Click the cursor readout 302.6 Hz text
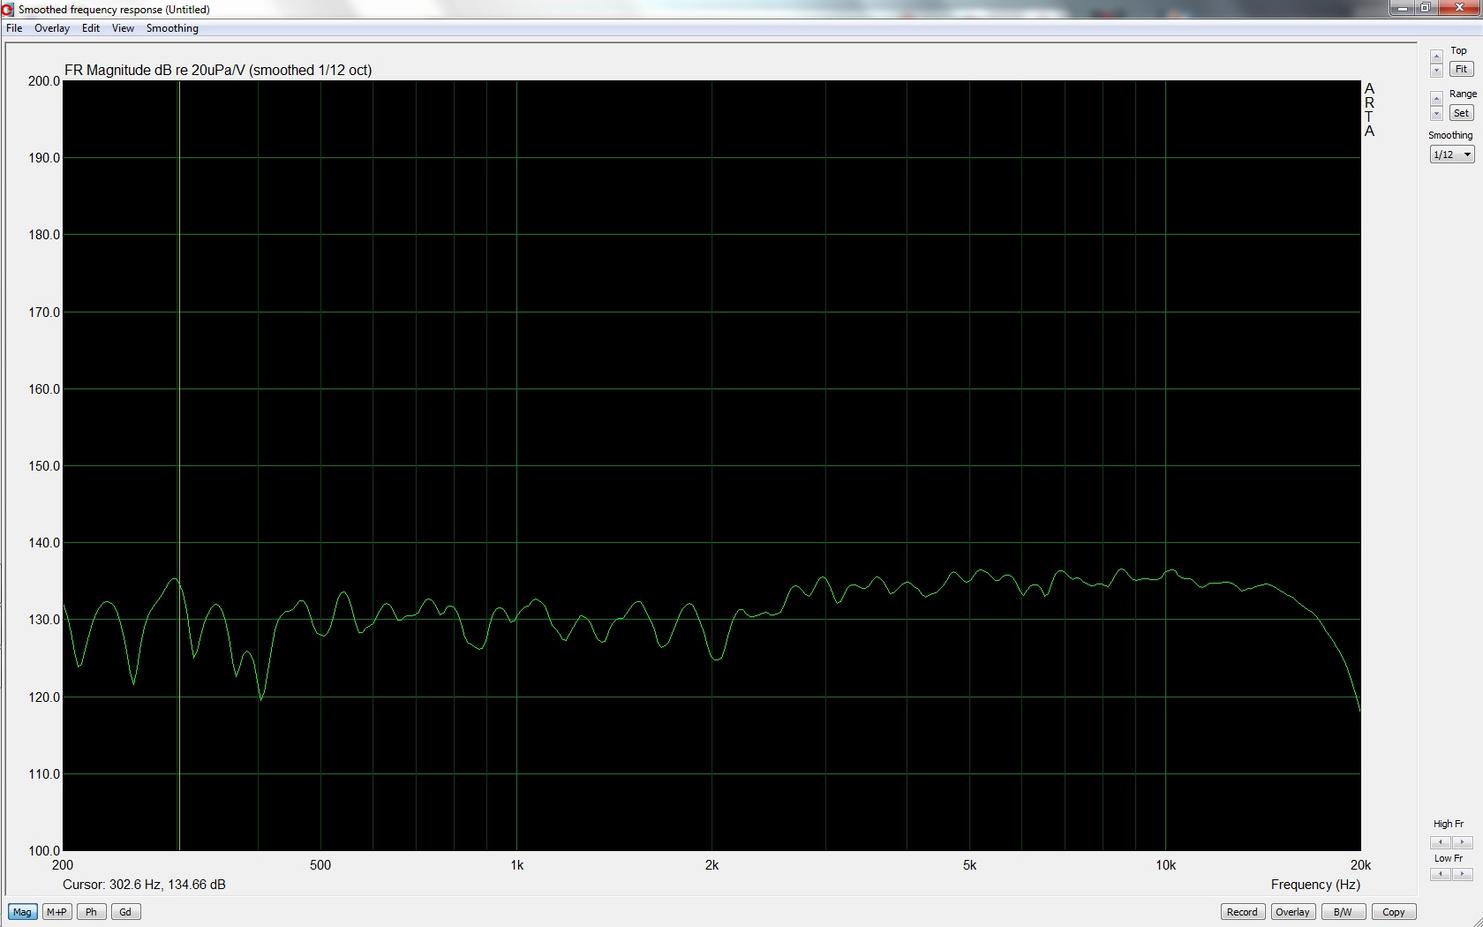The image size is (1483, 927). coord(144,884)
